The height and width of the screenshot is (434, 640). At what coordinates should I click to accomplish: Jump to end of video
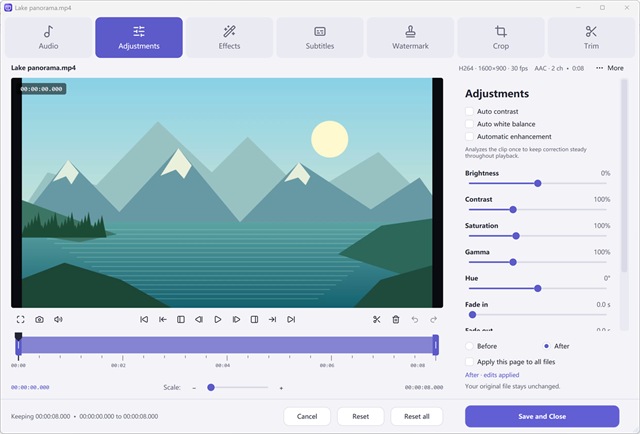(291, 319)
